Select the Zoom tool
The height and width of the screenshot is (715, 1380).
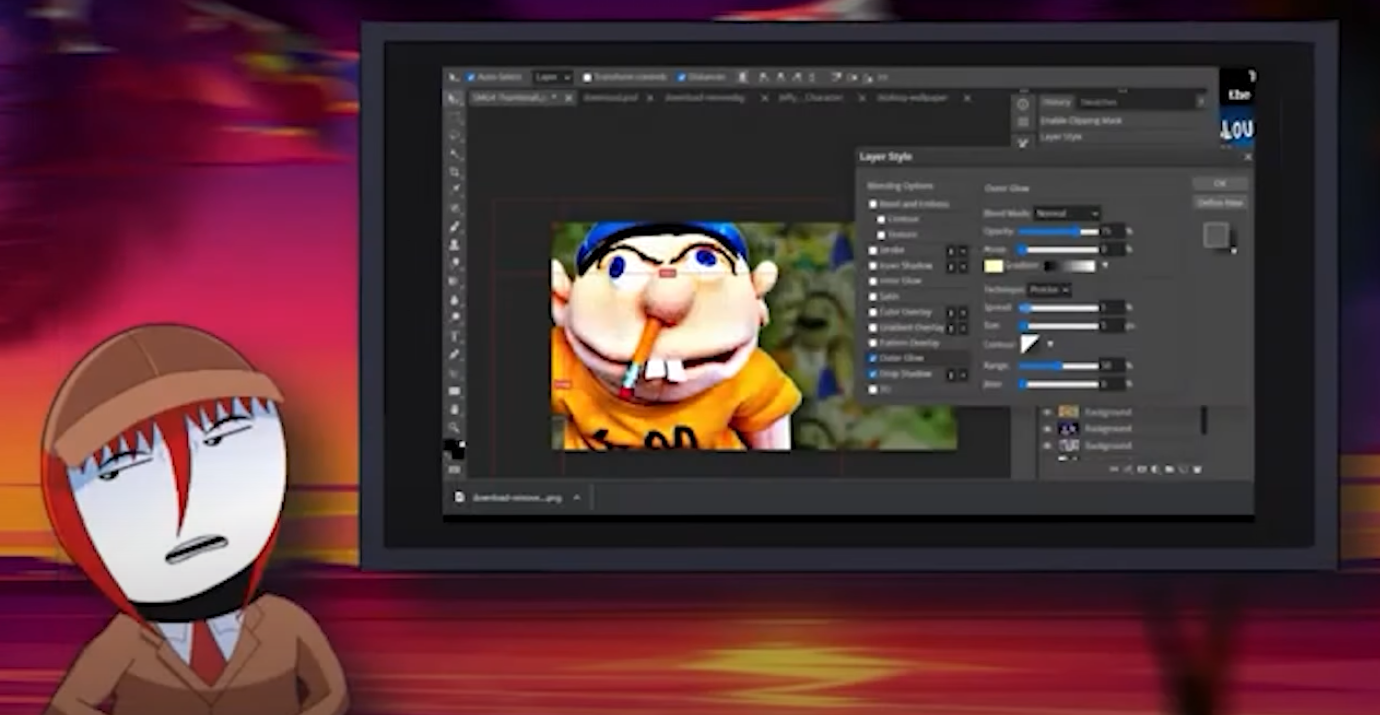[x=454, y=427]
